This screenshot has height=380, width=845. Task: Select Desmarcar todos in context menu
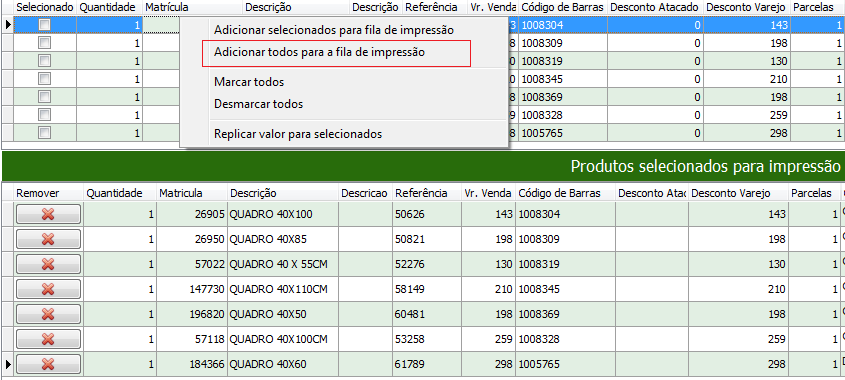(258, 103)
